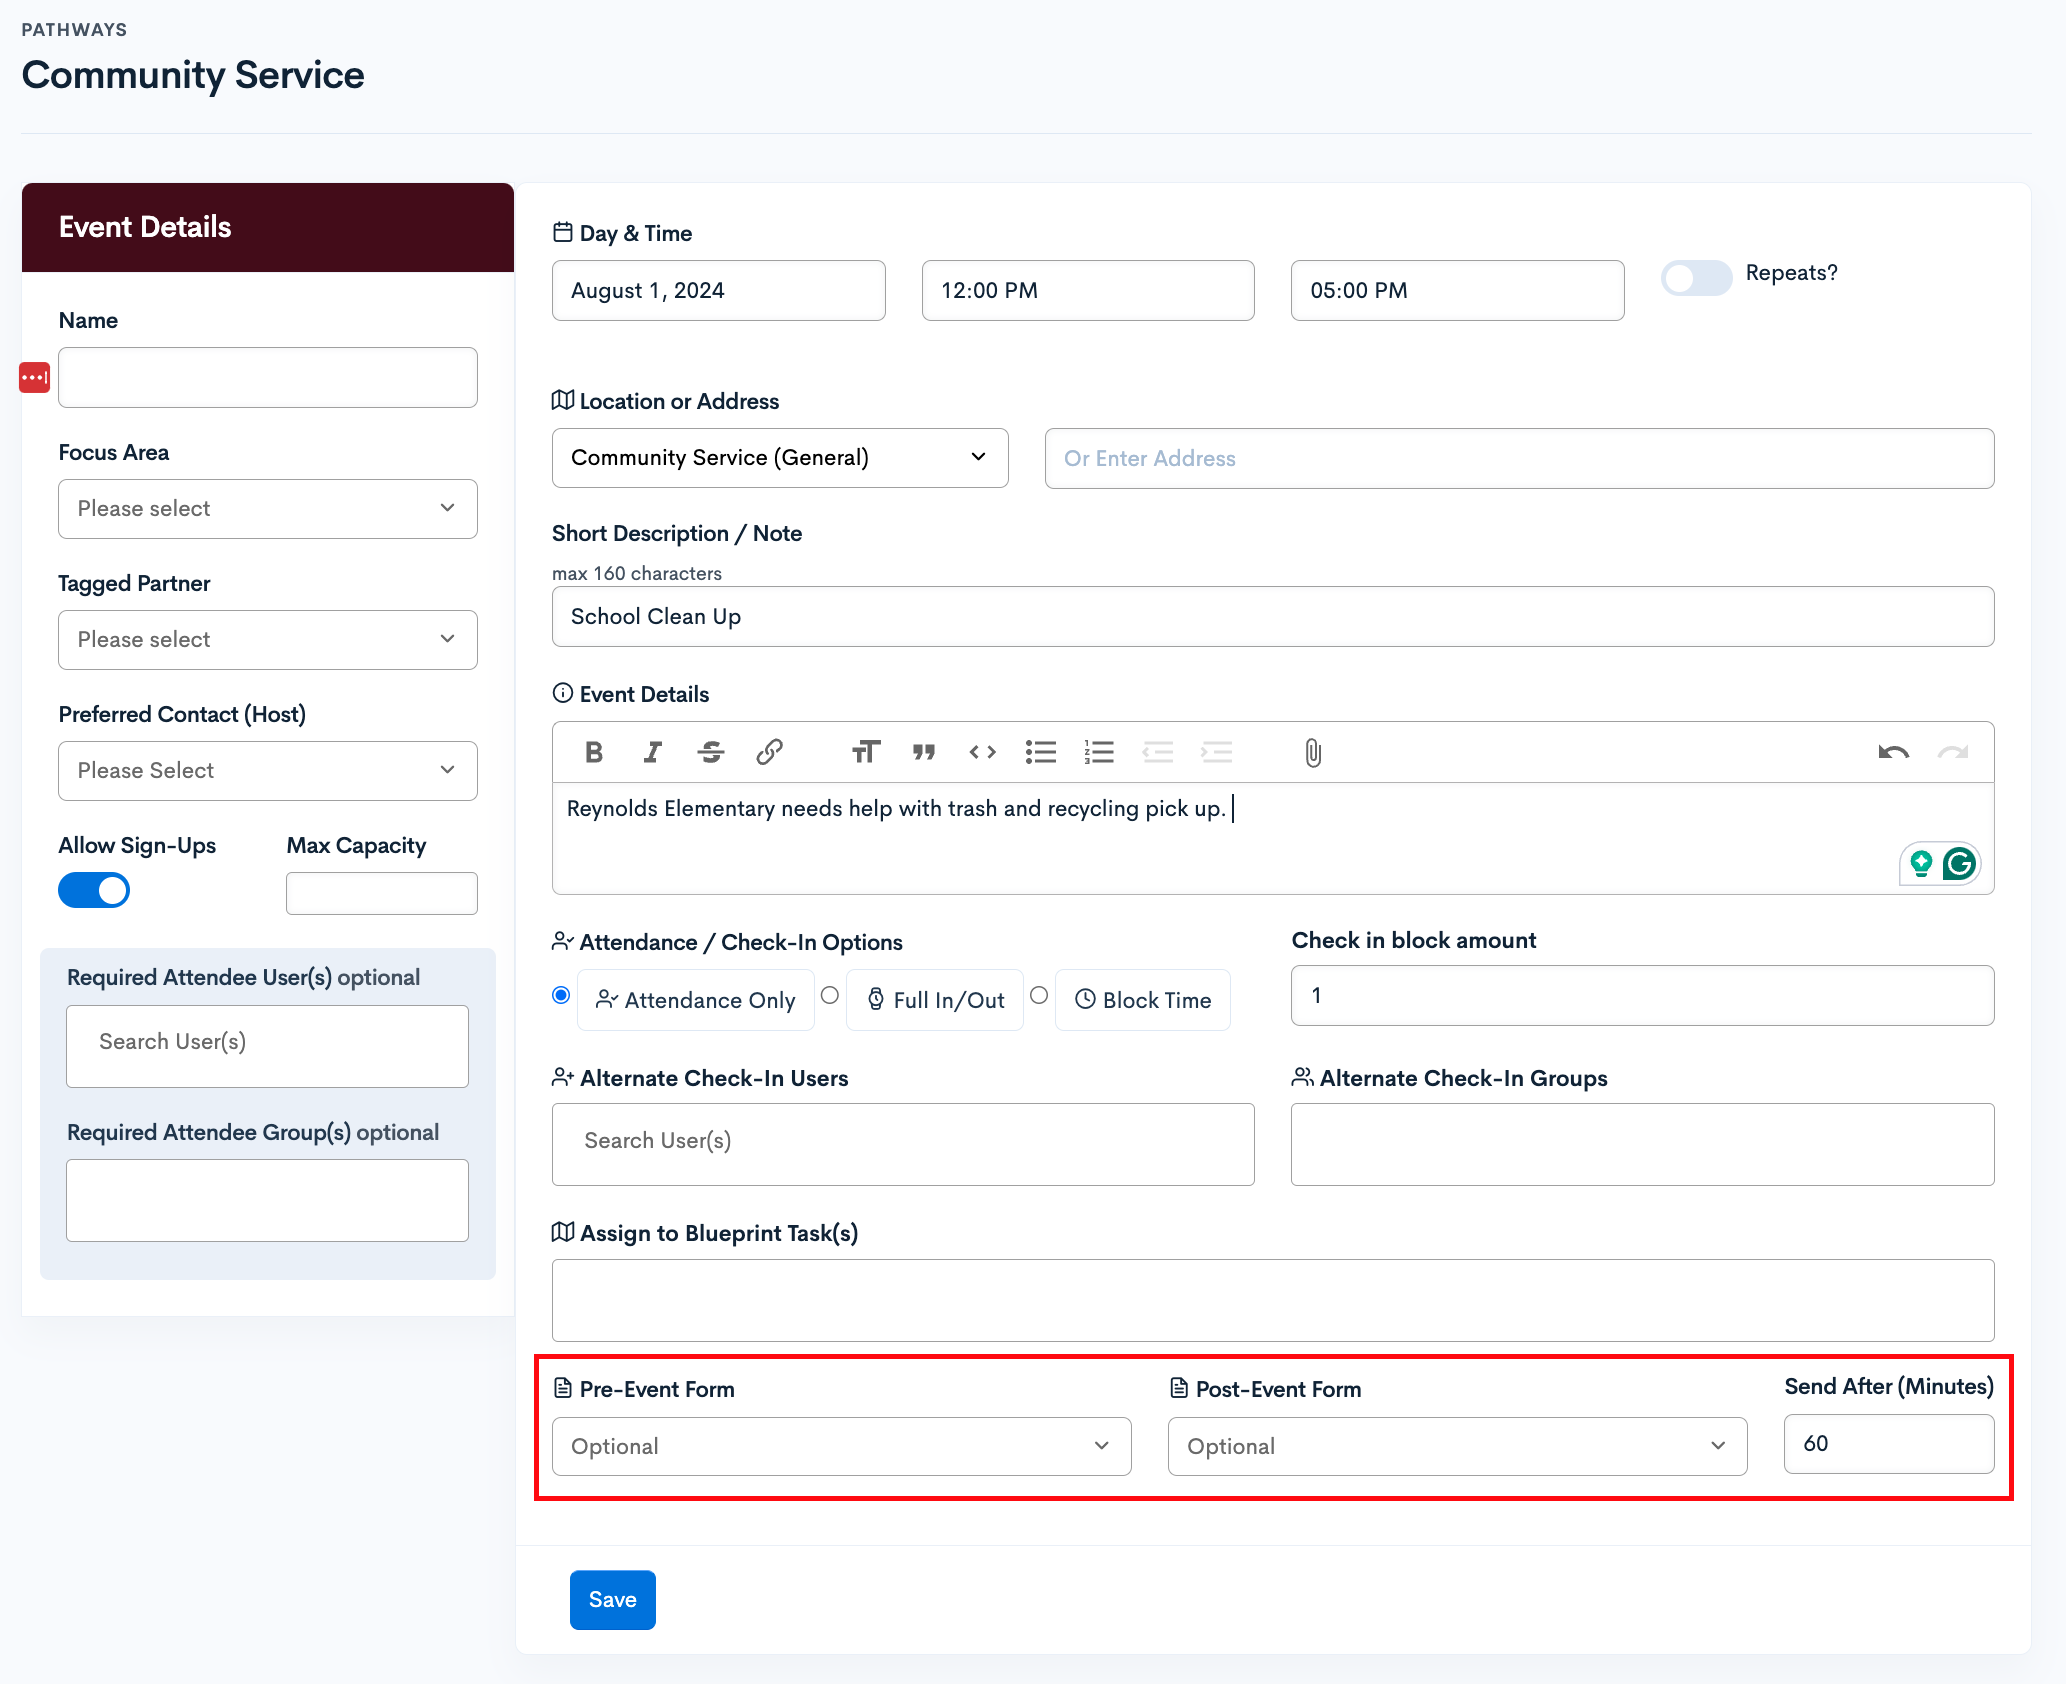The width and height of the screenshot is (2066, 1684).
Task: Enable the Repeats? toggle
Action: 1697,278
